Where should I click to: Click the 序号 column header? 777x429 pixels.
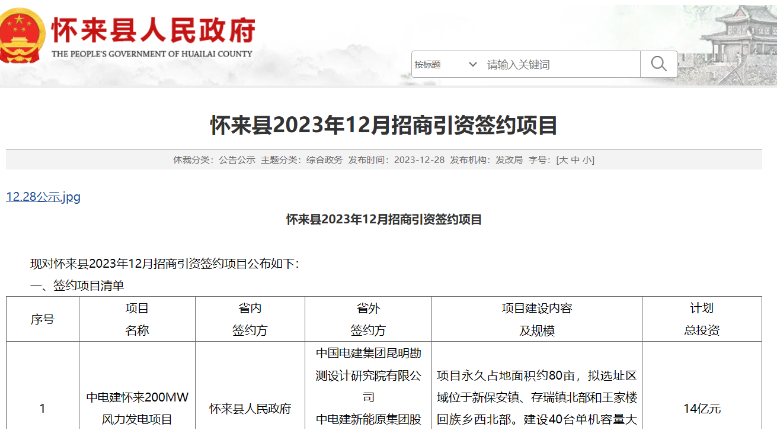point(42,319)
